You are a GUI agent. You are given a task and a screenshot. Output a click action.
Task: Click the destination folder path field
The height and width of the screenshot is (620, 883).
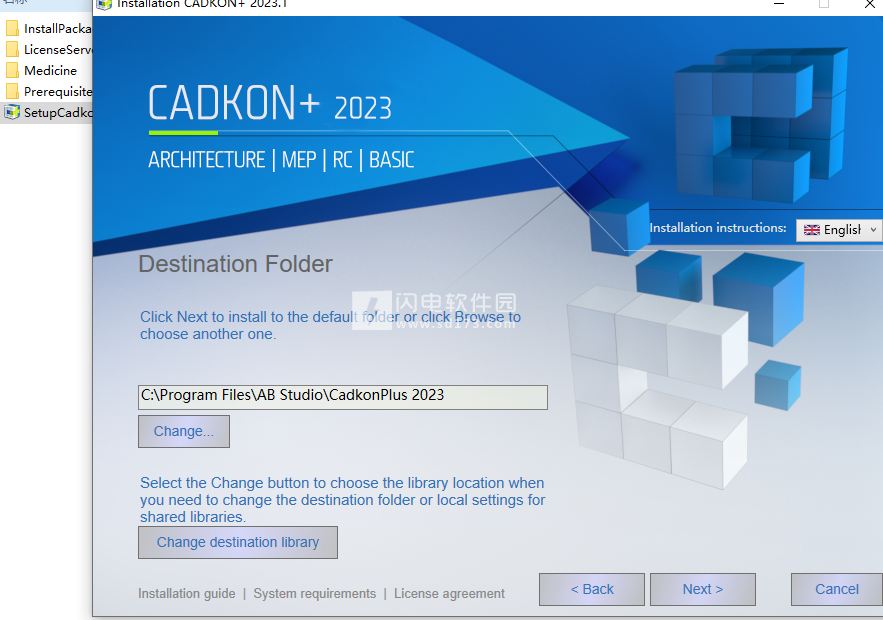pyautogui.click(x=342, y=397)
